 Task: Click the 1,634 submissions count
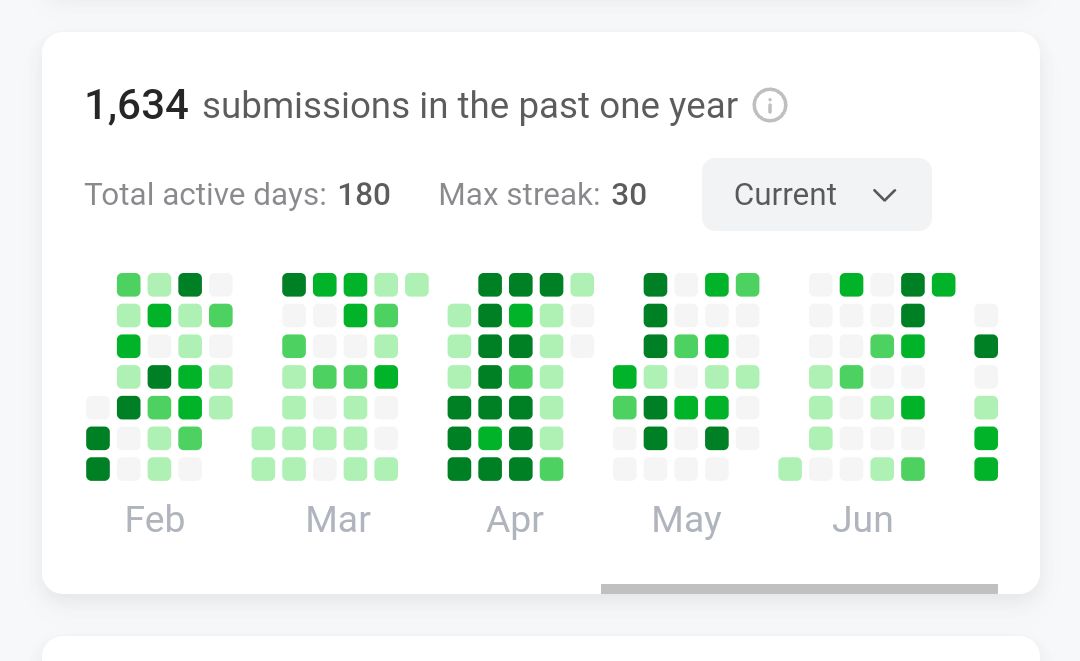[x=136, y=105]
